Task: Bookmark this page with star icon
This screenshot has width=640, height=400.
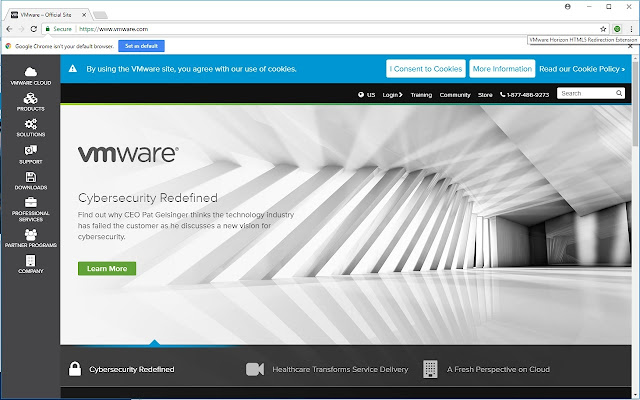Action: click(x=603, y=29)
